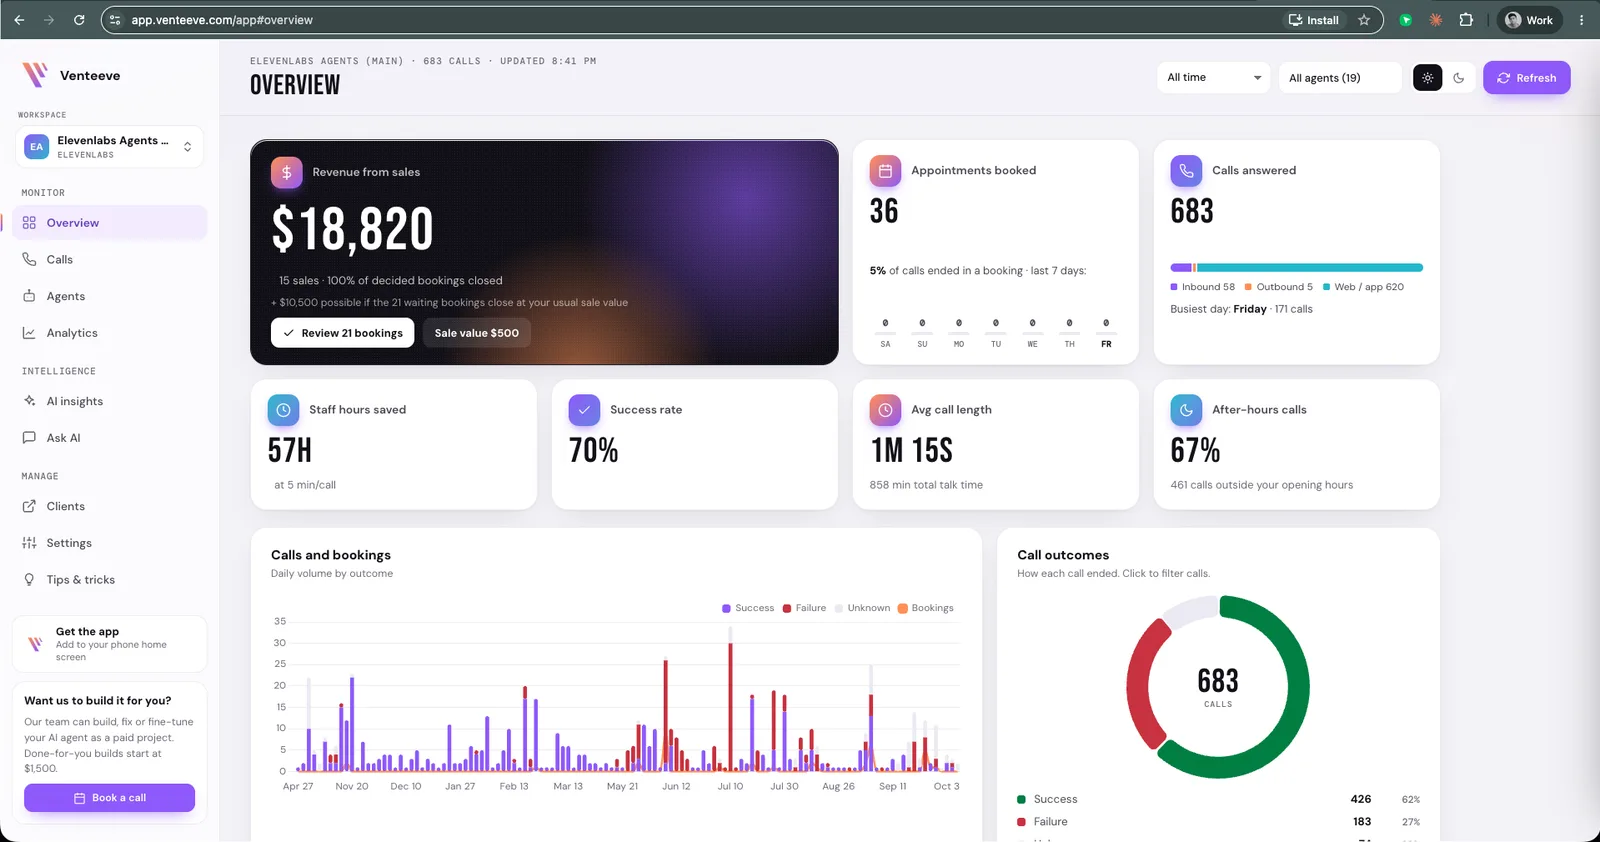Open the Work profile menu in browser
This screenshot has width=1600, height=842.
tap(1529, 20)
